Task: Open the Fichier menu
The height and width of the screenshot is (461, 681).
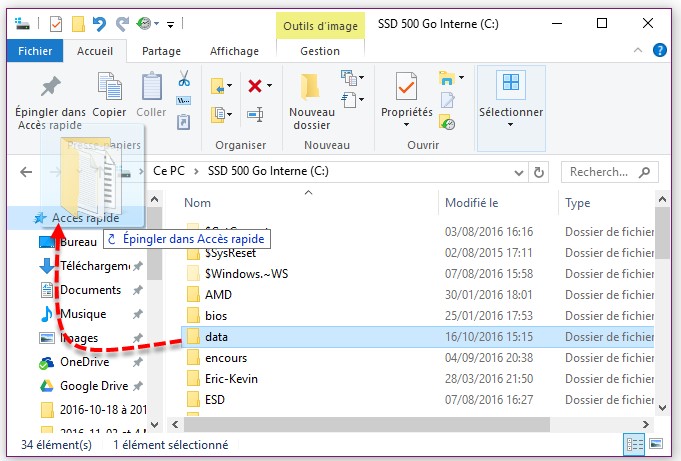Action: (x=34, y=51)
